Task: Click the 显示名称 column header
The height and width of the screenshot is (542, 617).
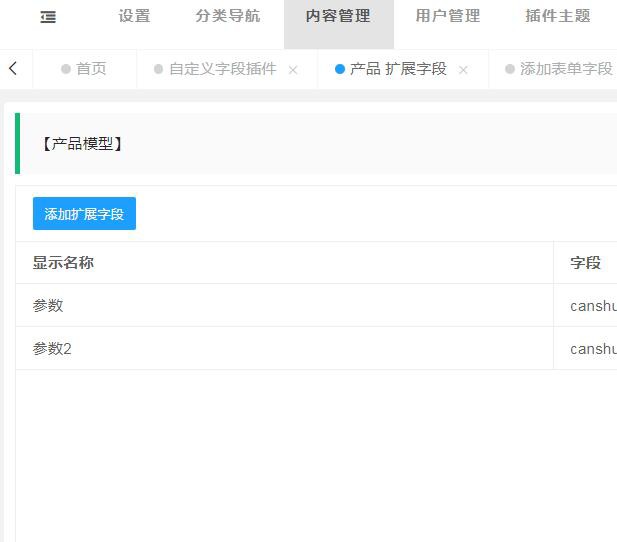Action: click(63, 263)
